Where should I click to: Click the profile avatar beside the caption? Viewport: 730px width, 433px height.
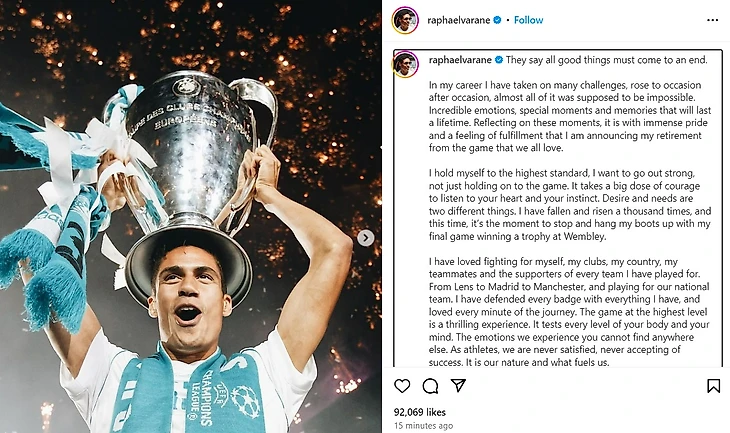click(405, 64)
